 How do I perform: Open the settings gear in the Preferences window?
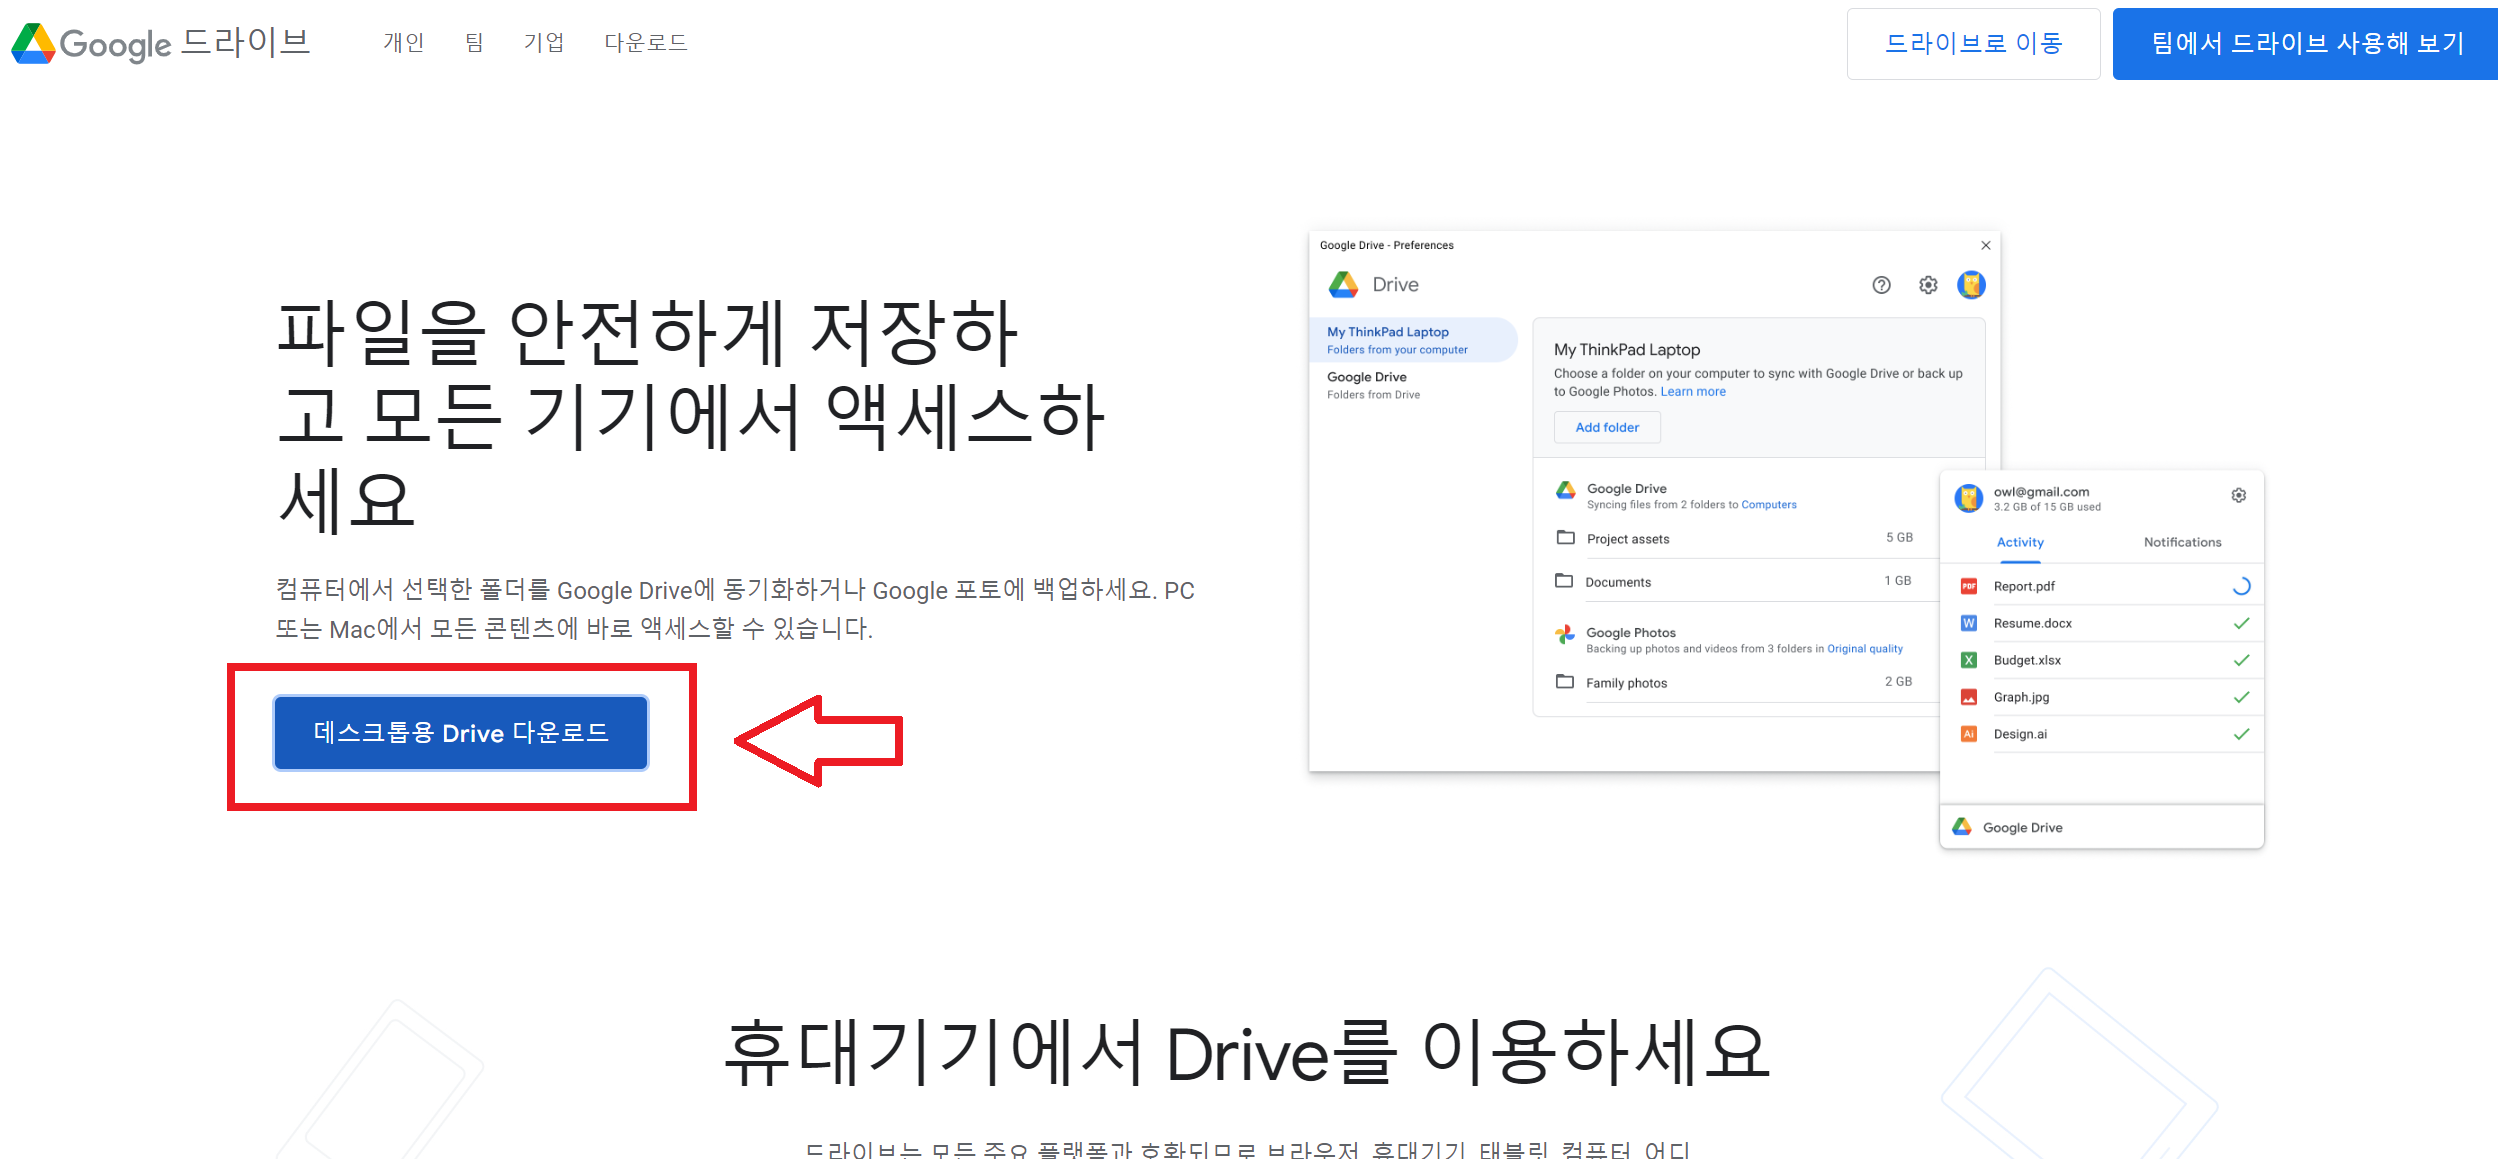(1928, 285)
